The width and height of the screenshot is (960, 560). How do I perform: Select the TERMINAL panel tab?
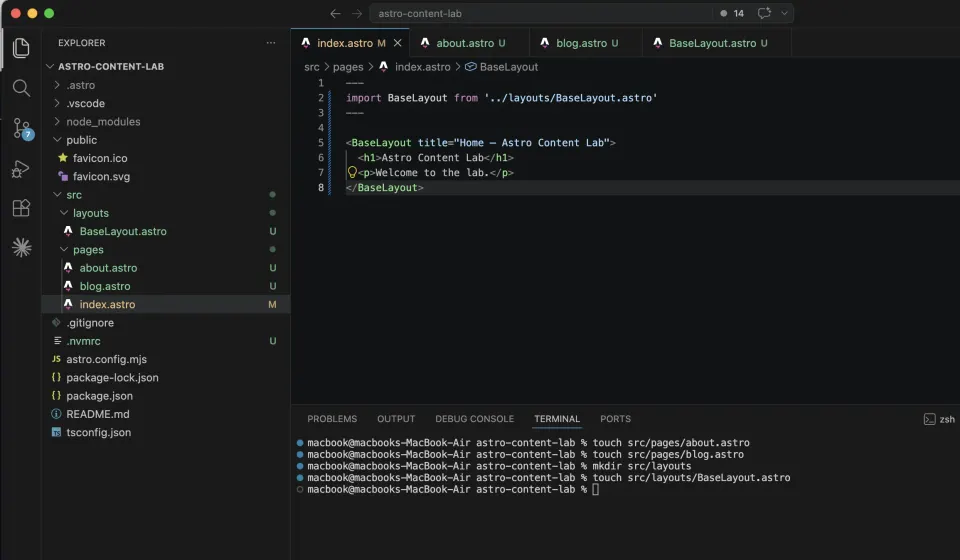tap(557, 419)
